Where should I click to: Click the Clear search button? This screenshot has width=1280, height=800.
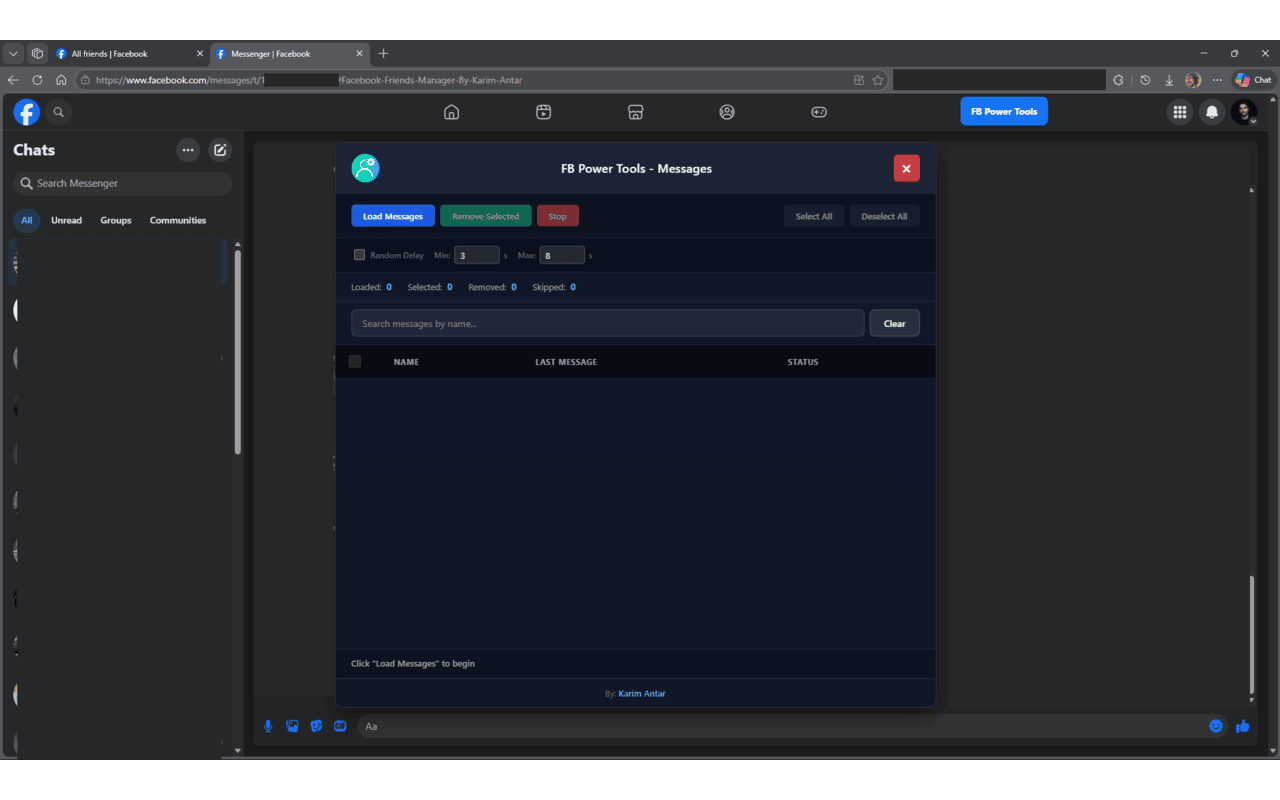pos(895,323)
